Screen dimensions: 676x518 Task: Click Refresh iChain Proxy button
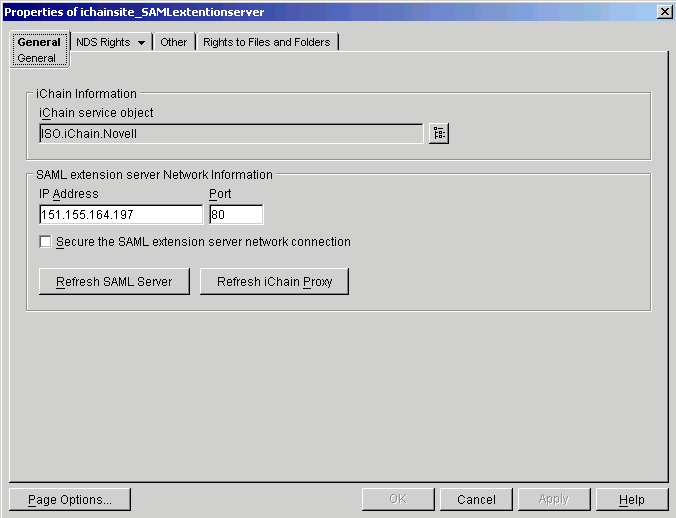[x=274, y=281]
